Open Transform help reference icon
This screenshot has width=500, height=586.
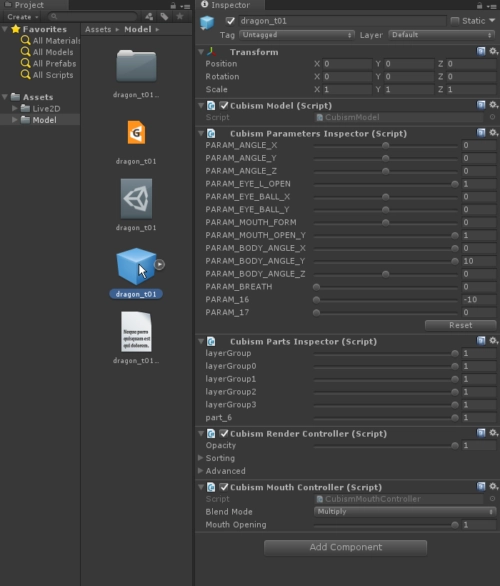(x=481, y=51)
